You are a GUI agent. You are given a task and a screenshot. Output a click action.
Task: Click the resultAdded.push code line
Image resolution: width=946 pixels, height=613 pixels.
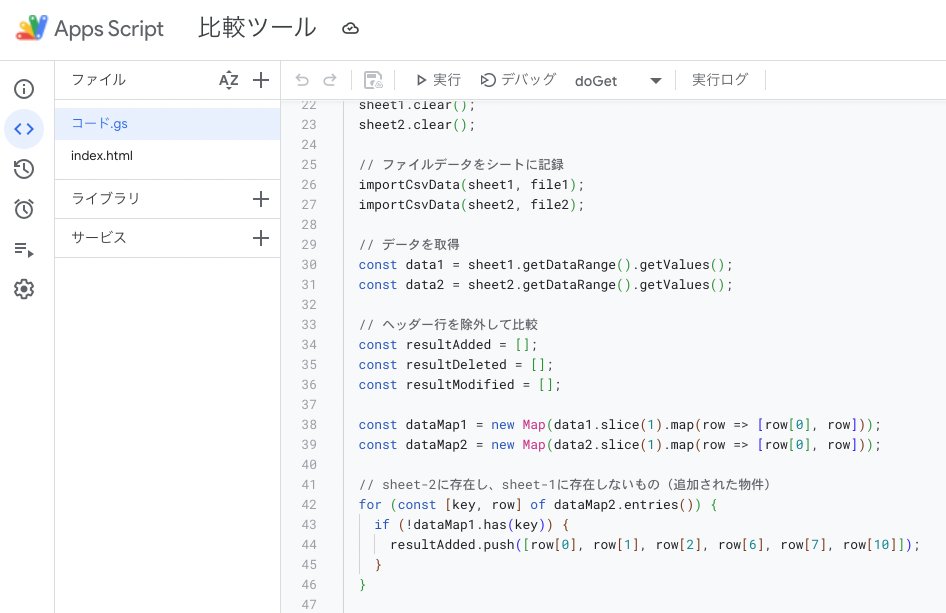(655, 545)
